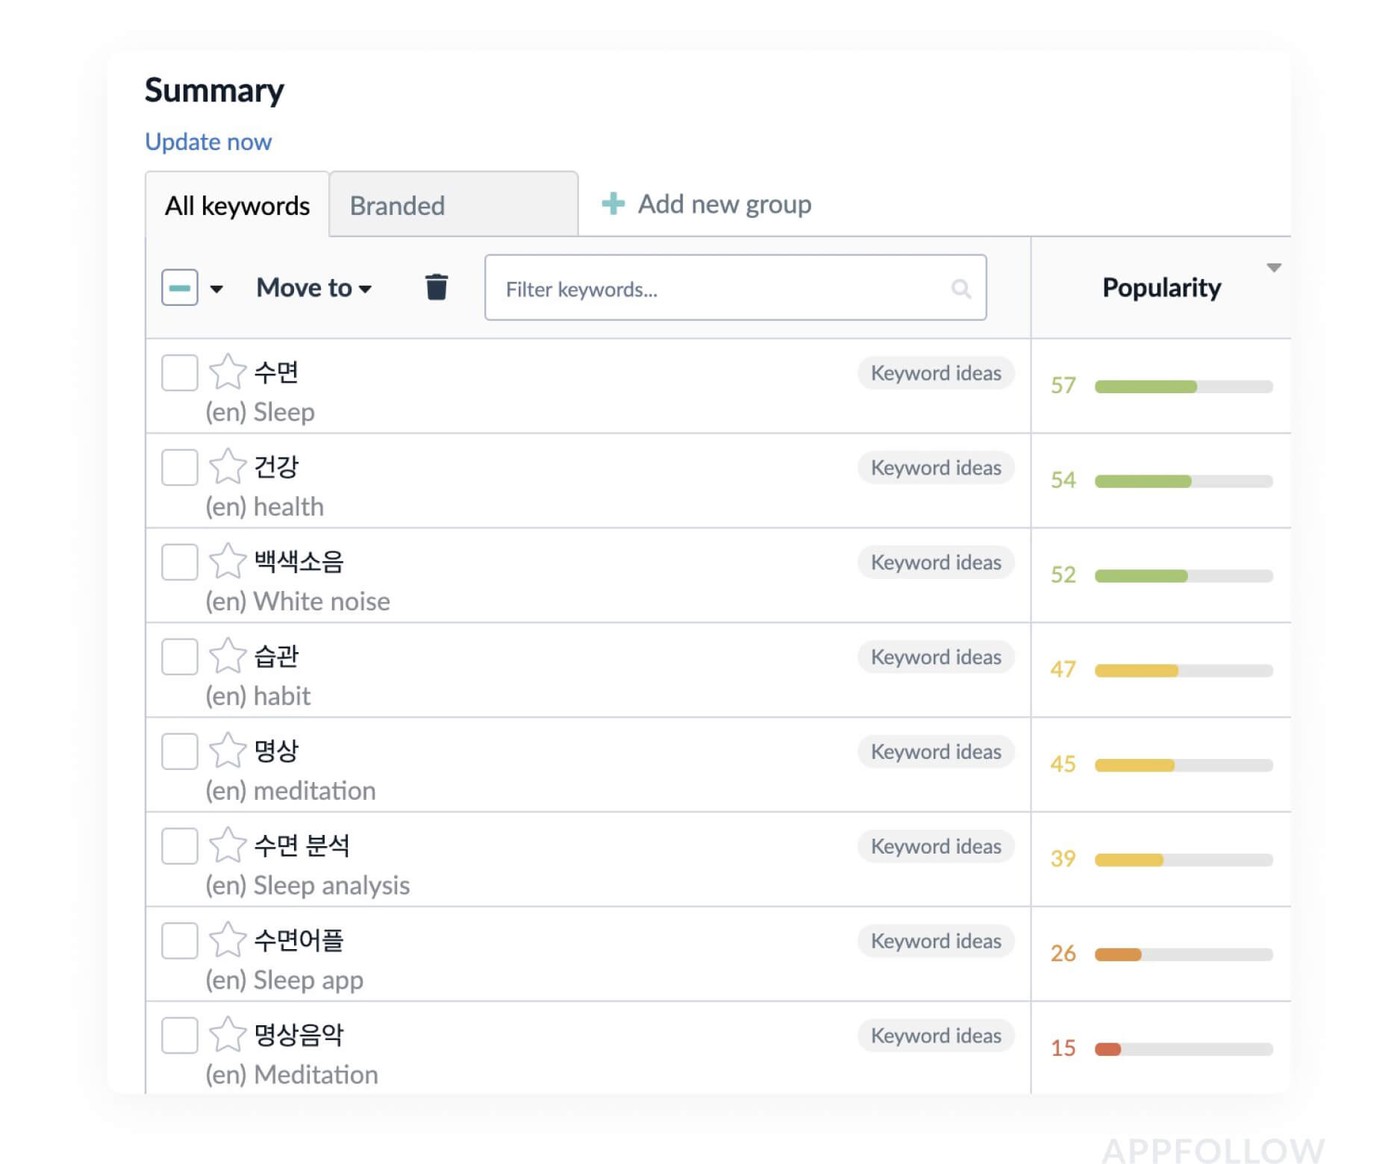Star the 습관 (habit) keyword
Screen dimensions: 1400x1164
click(227, 656)
